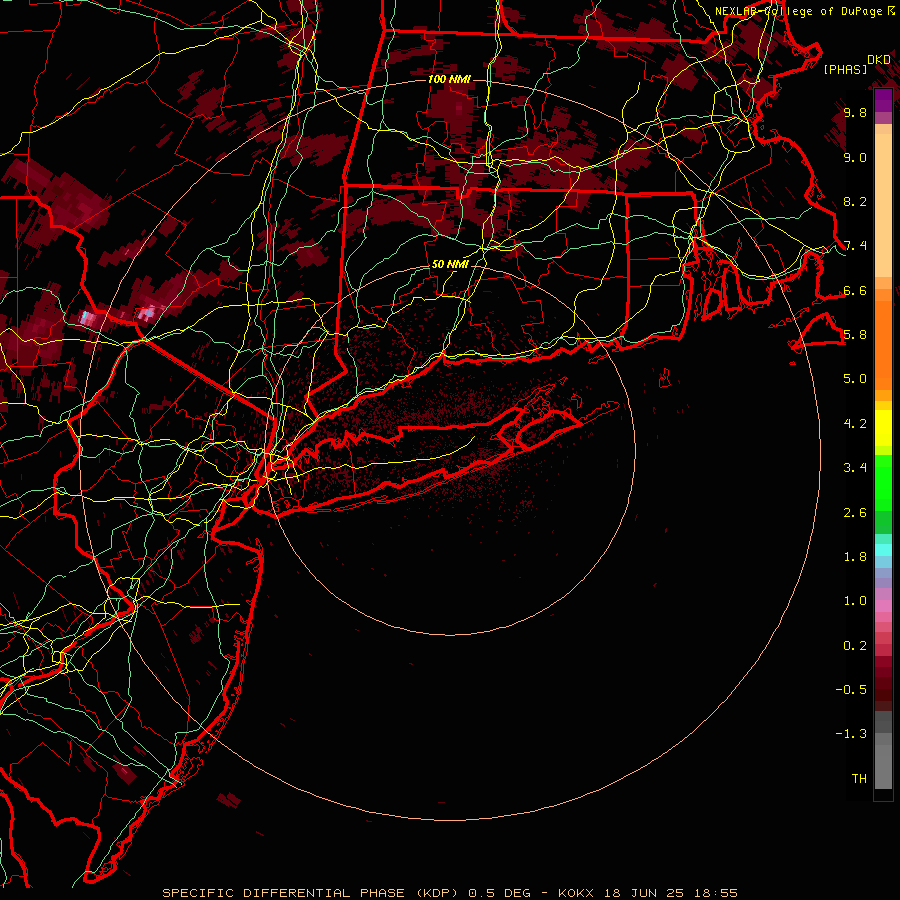Click the 9.0 value on the color scale
The height and width of the screenshot is (900, 900).
(x=855, y=157)
